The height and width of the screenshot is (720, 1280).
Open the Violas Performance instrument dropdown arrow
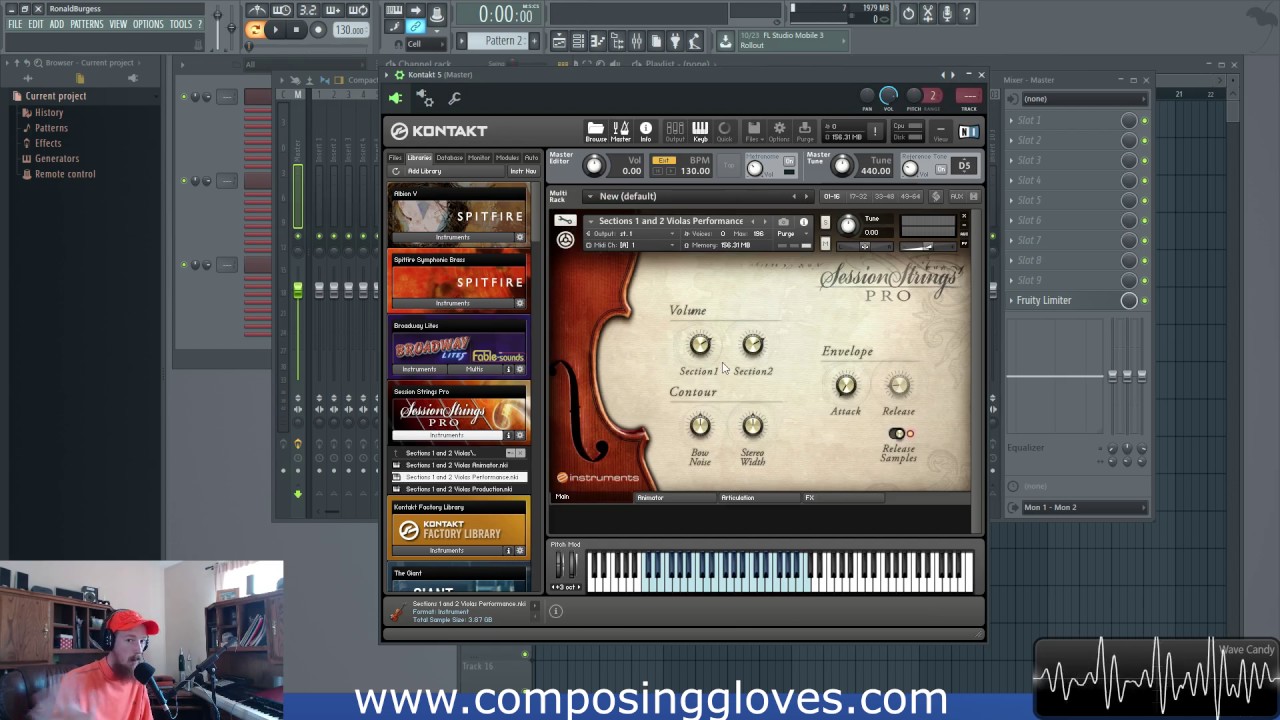(x=591, y=221)
